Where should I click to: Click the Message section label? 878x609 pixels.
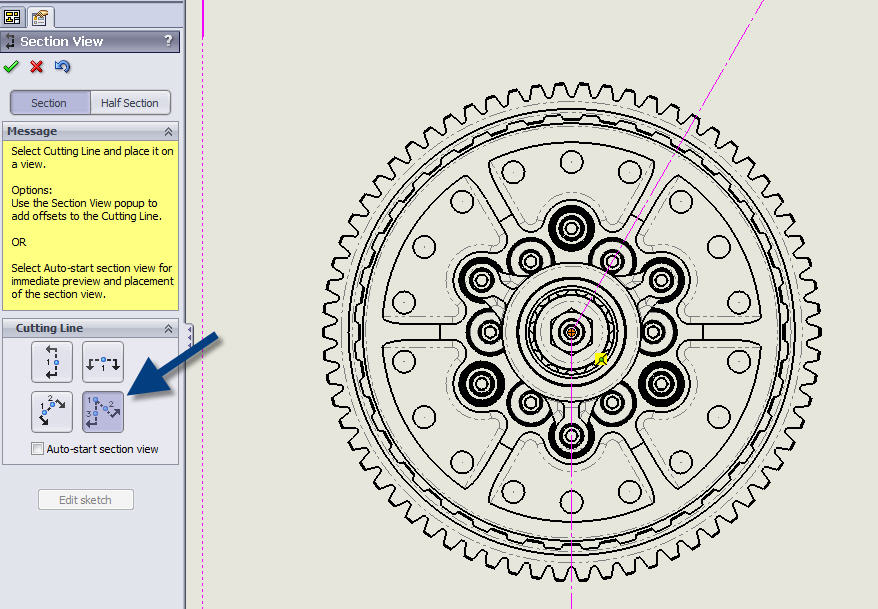(32, 131)
